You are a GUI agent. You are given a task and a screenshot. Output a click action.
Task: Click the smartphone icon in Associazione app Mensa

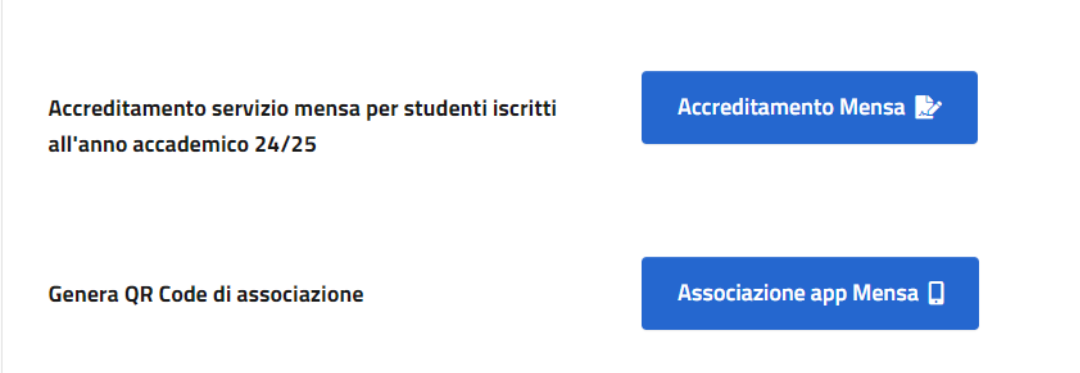click(936, 293)
